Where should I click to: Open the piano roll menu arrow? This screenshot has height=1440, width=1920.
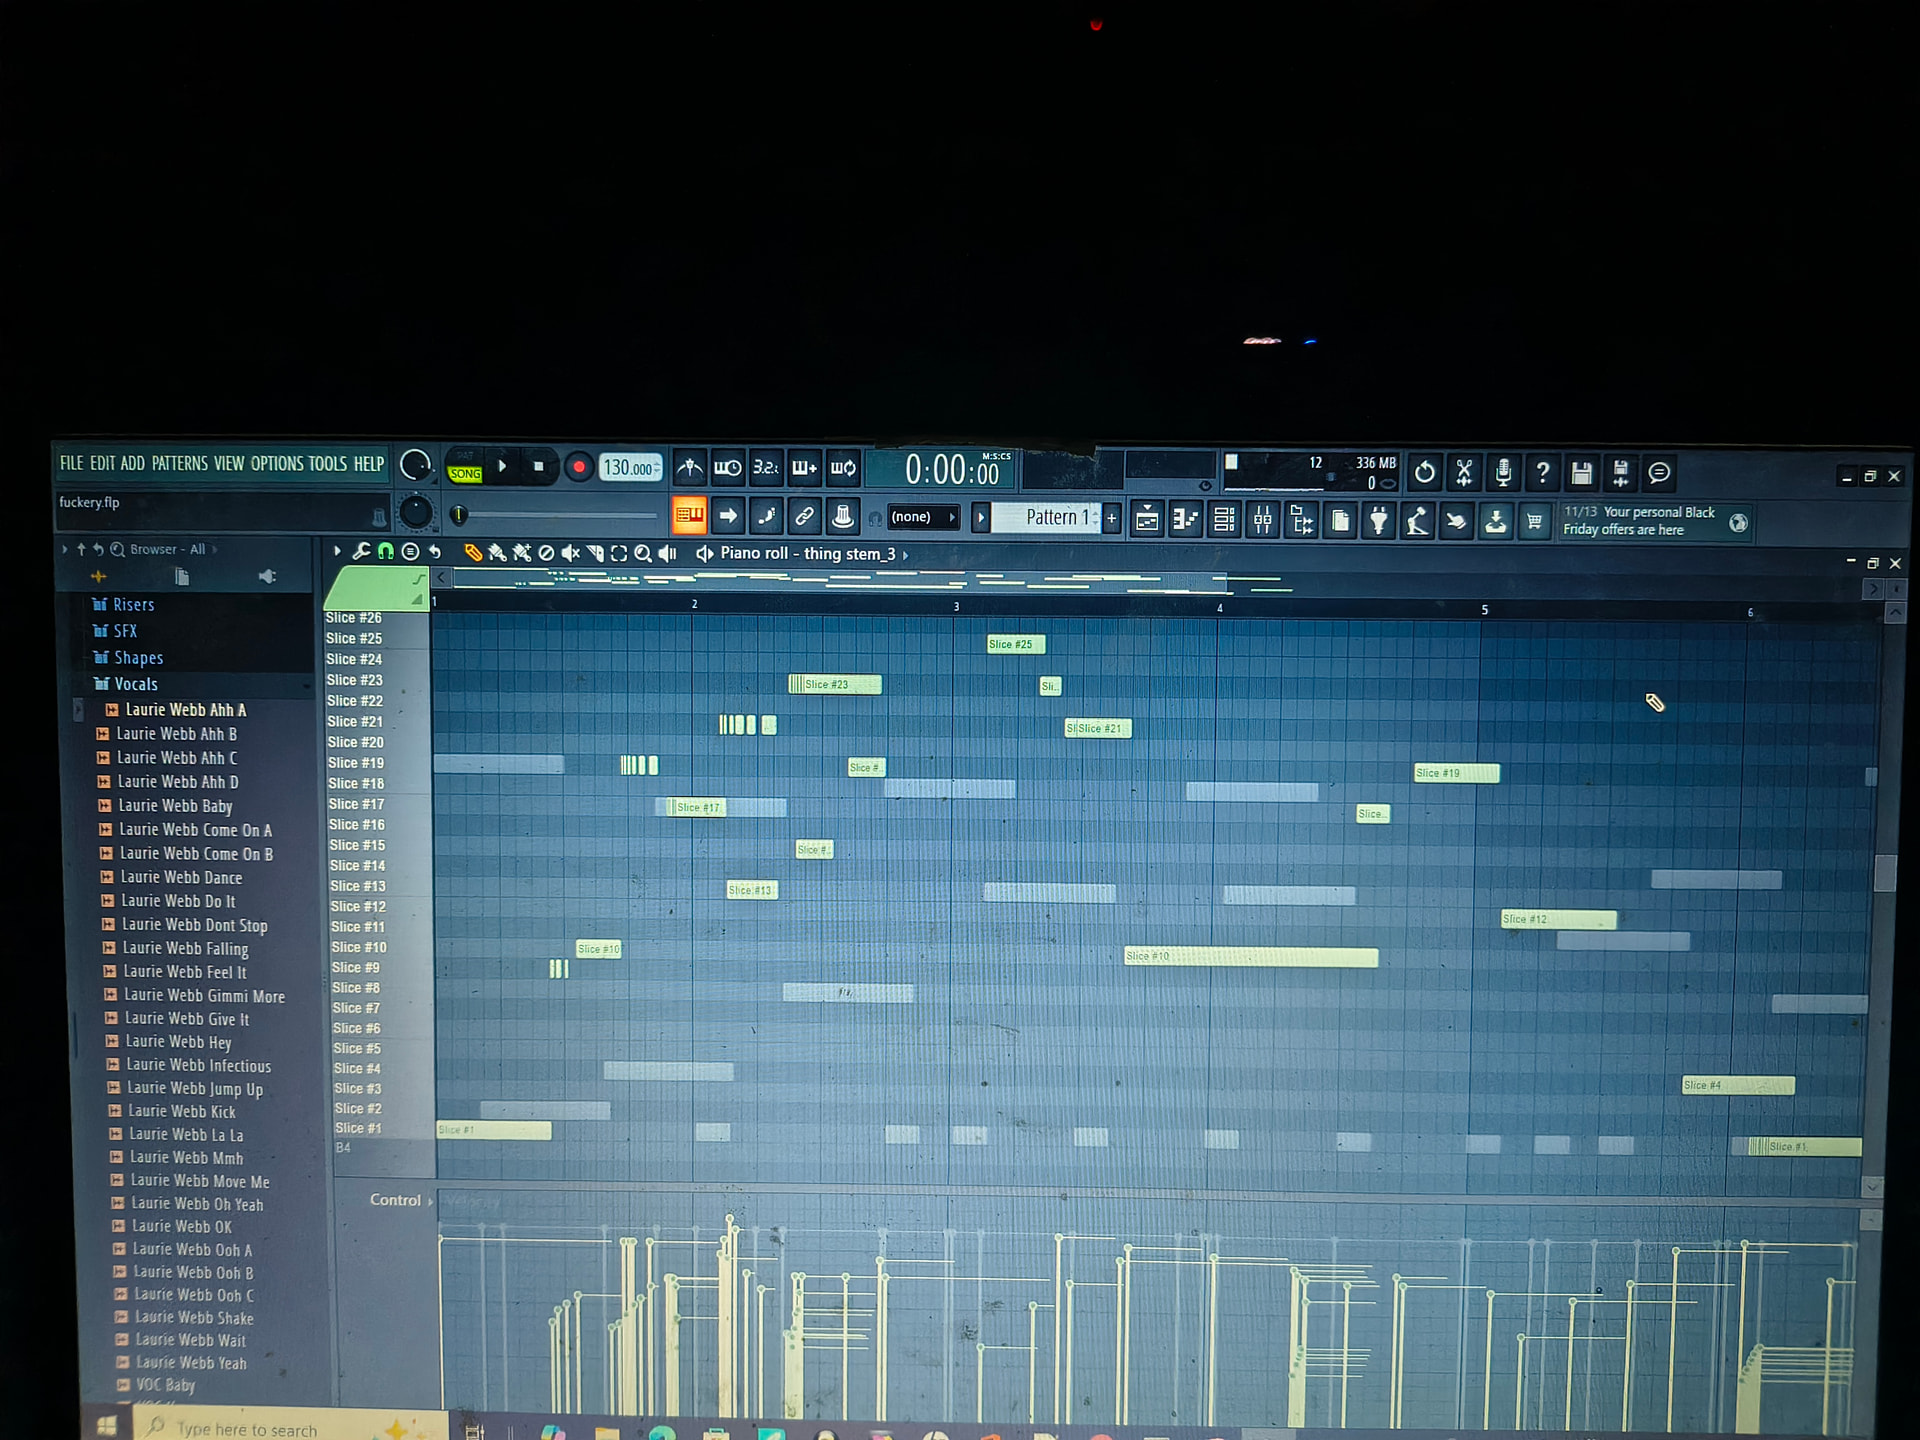click(337, 551)
